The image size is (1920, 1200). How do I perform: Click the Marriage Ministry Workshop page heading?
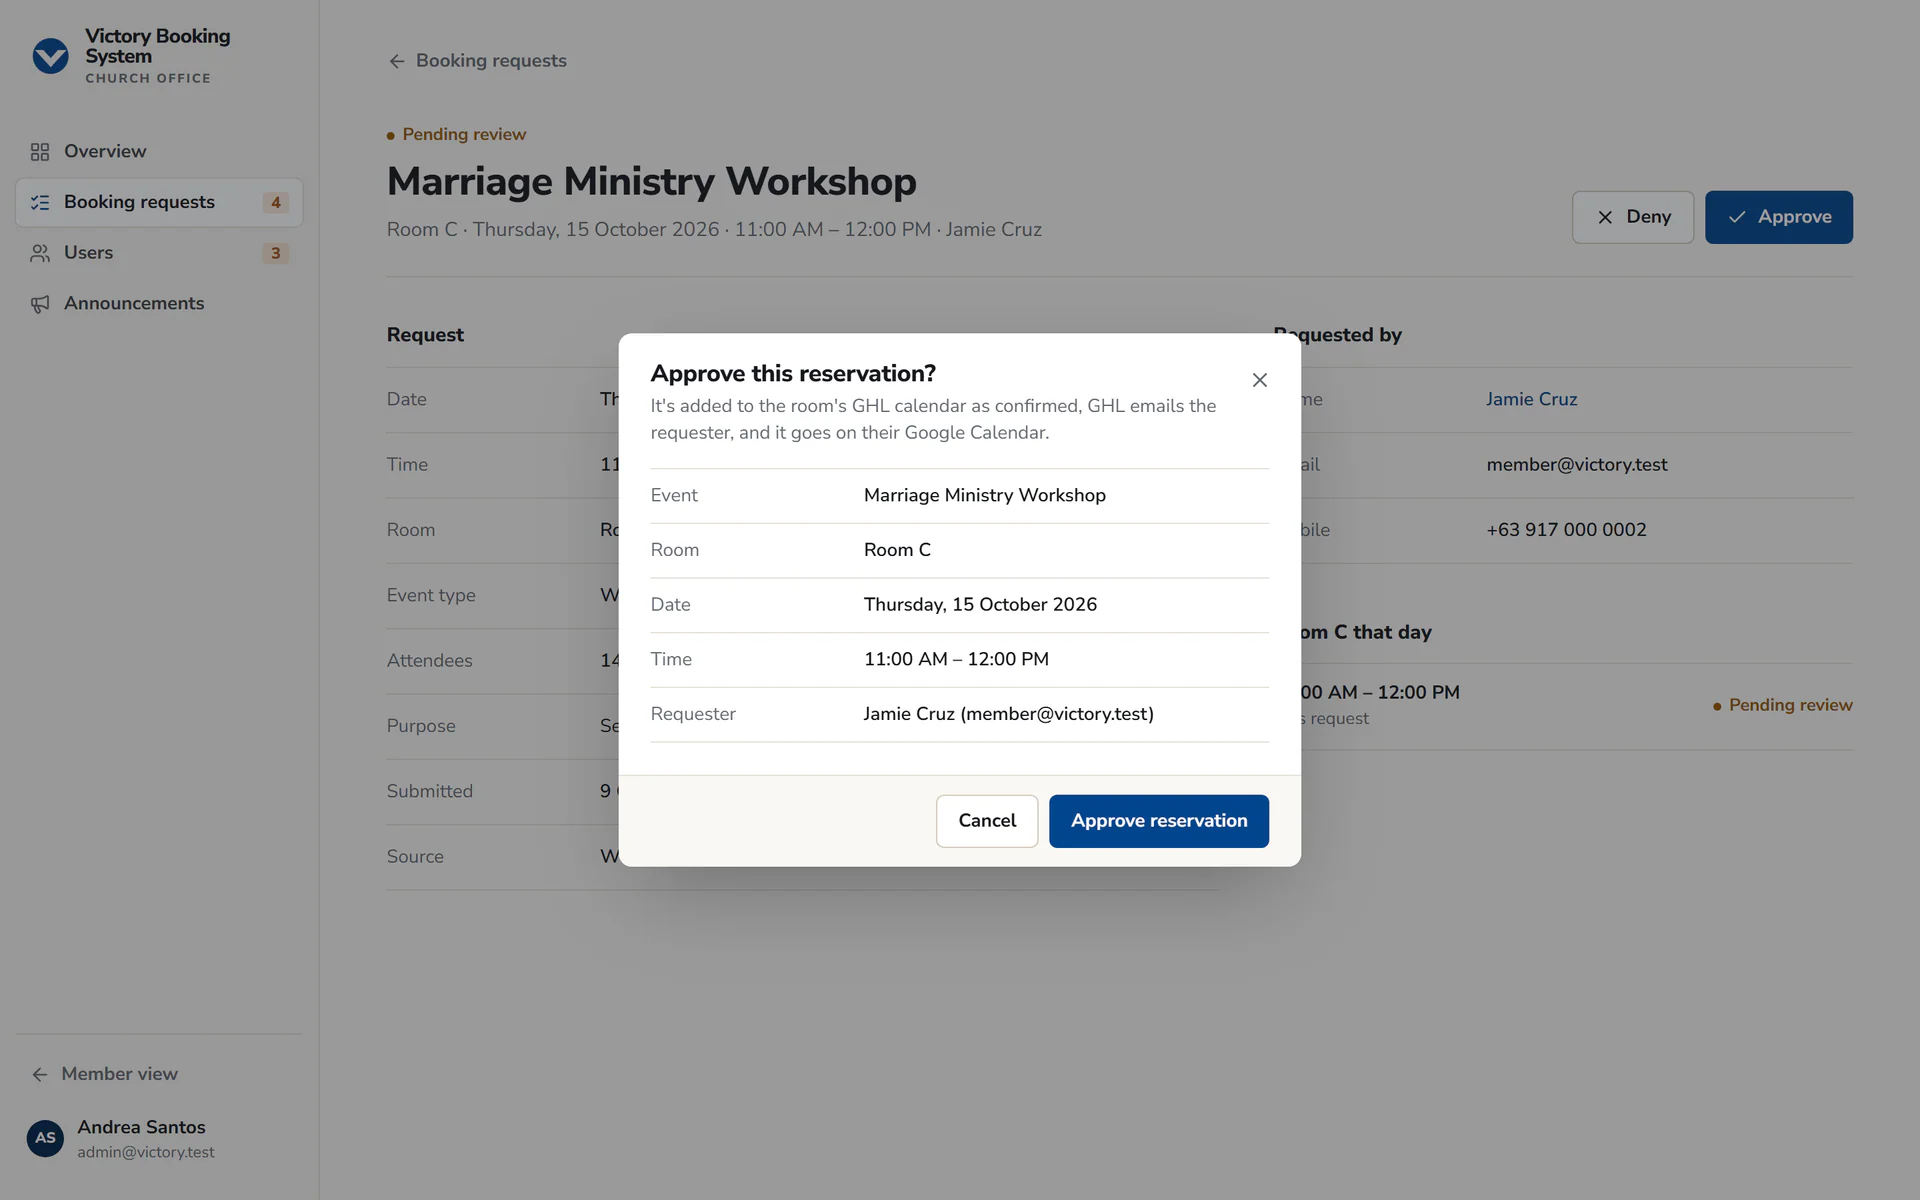point(652,182)
